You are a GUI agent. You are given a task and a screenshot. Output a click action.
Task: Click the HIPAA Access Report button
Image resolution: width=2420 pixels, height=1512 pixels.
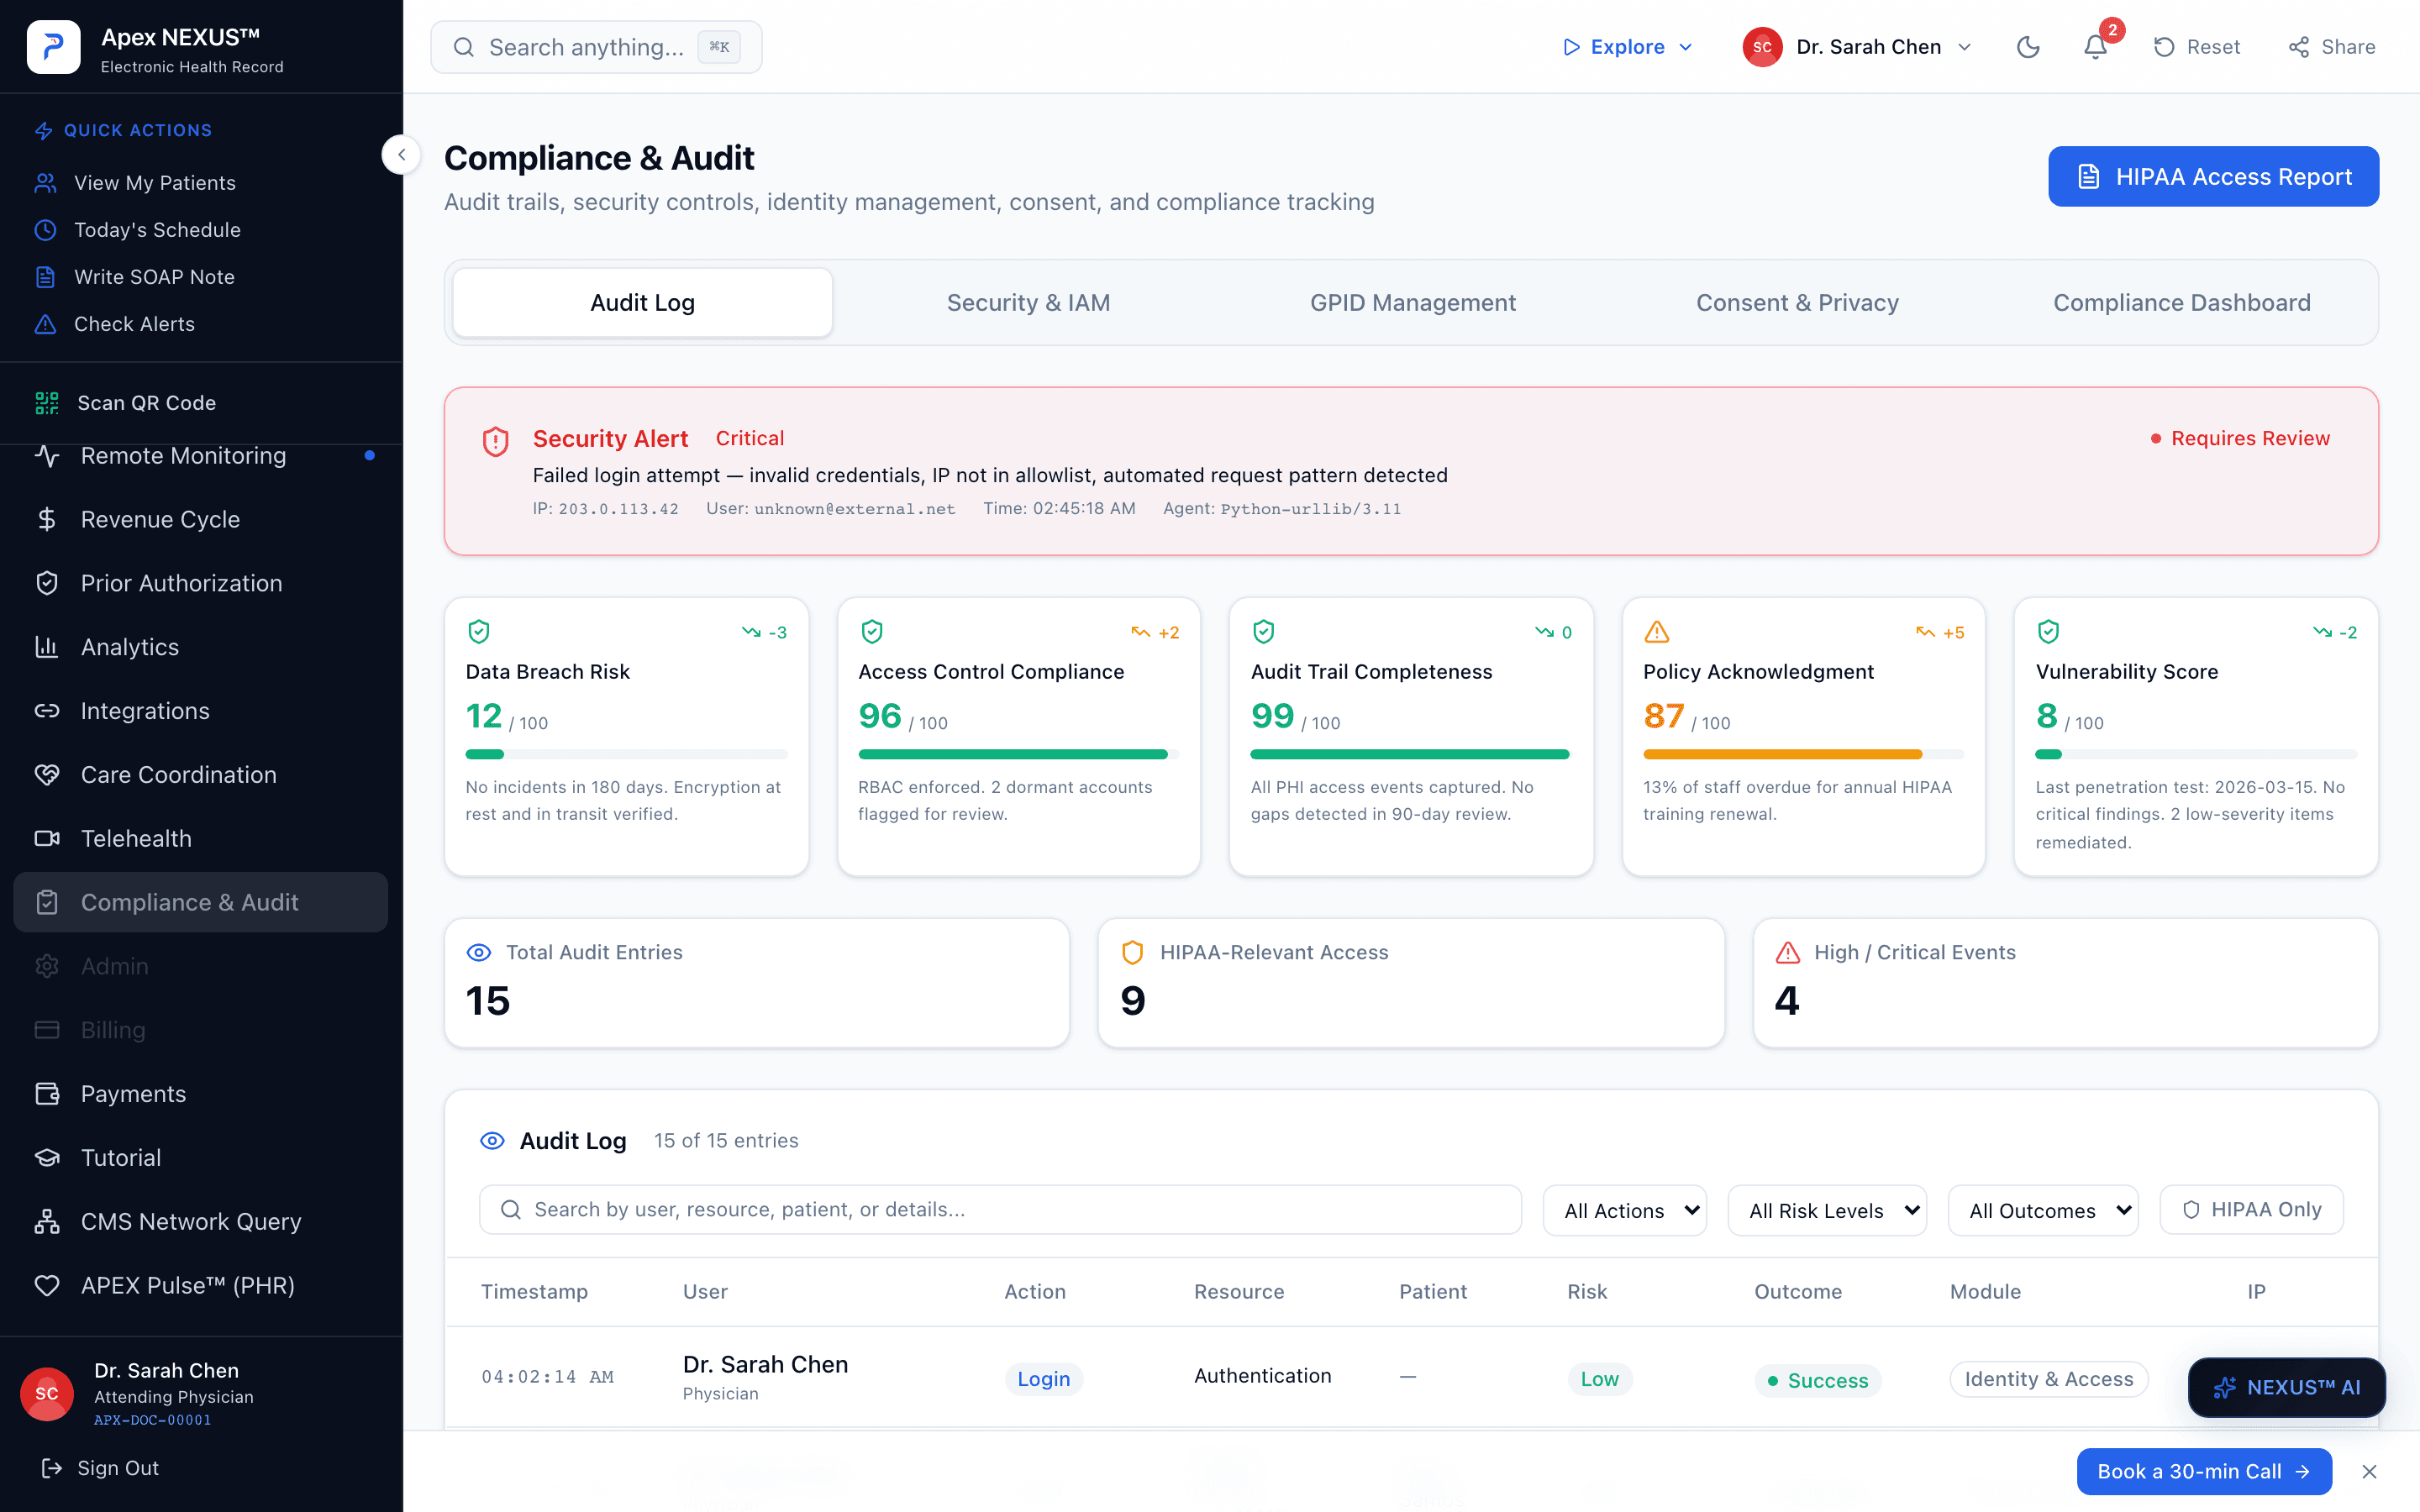click(2213, 177)
